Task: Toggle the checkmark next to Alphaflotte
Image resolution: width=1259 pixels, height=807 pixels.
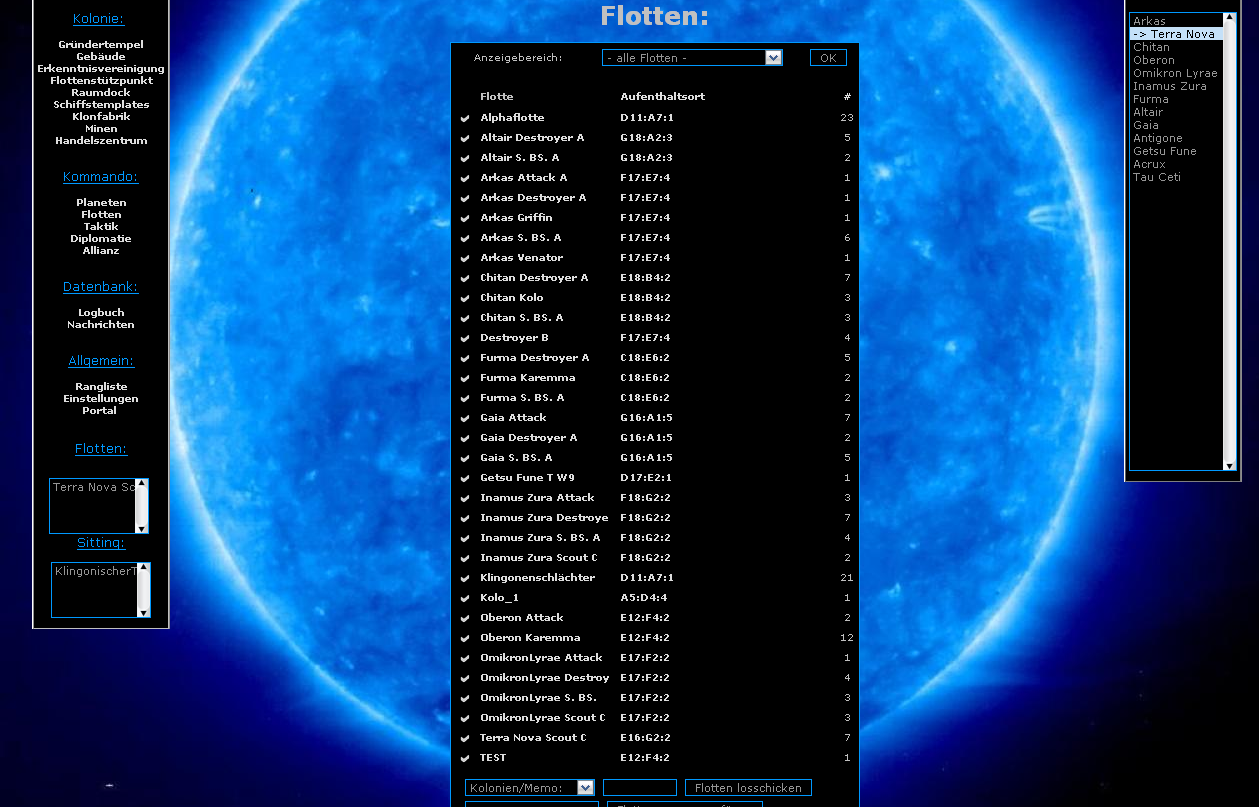Action: tap(465, 119)
